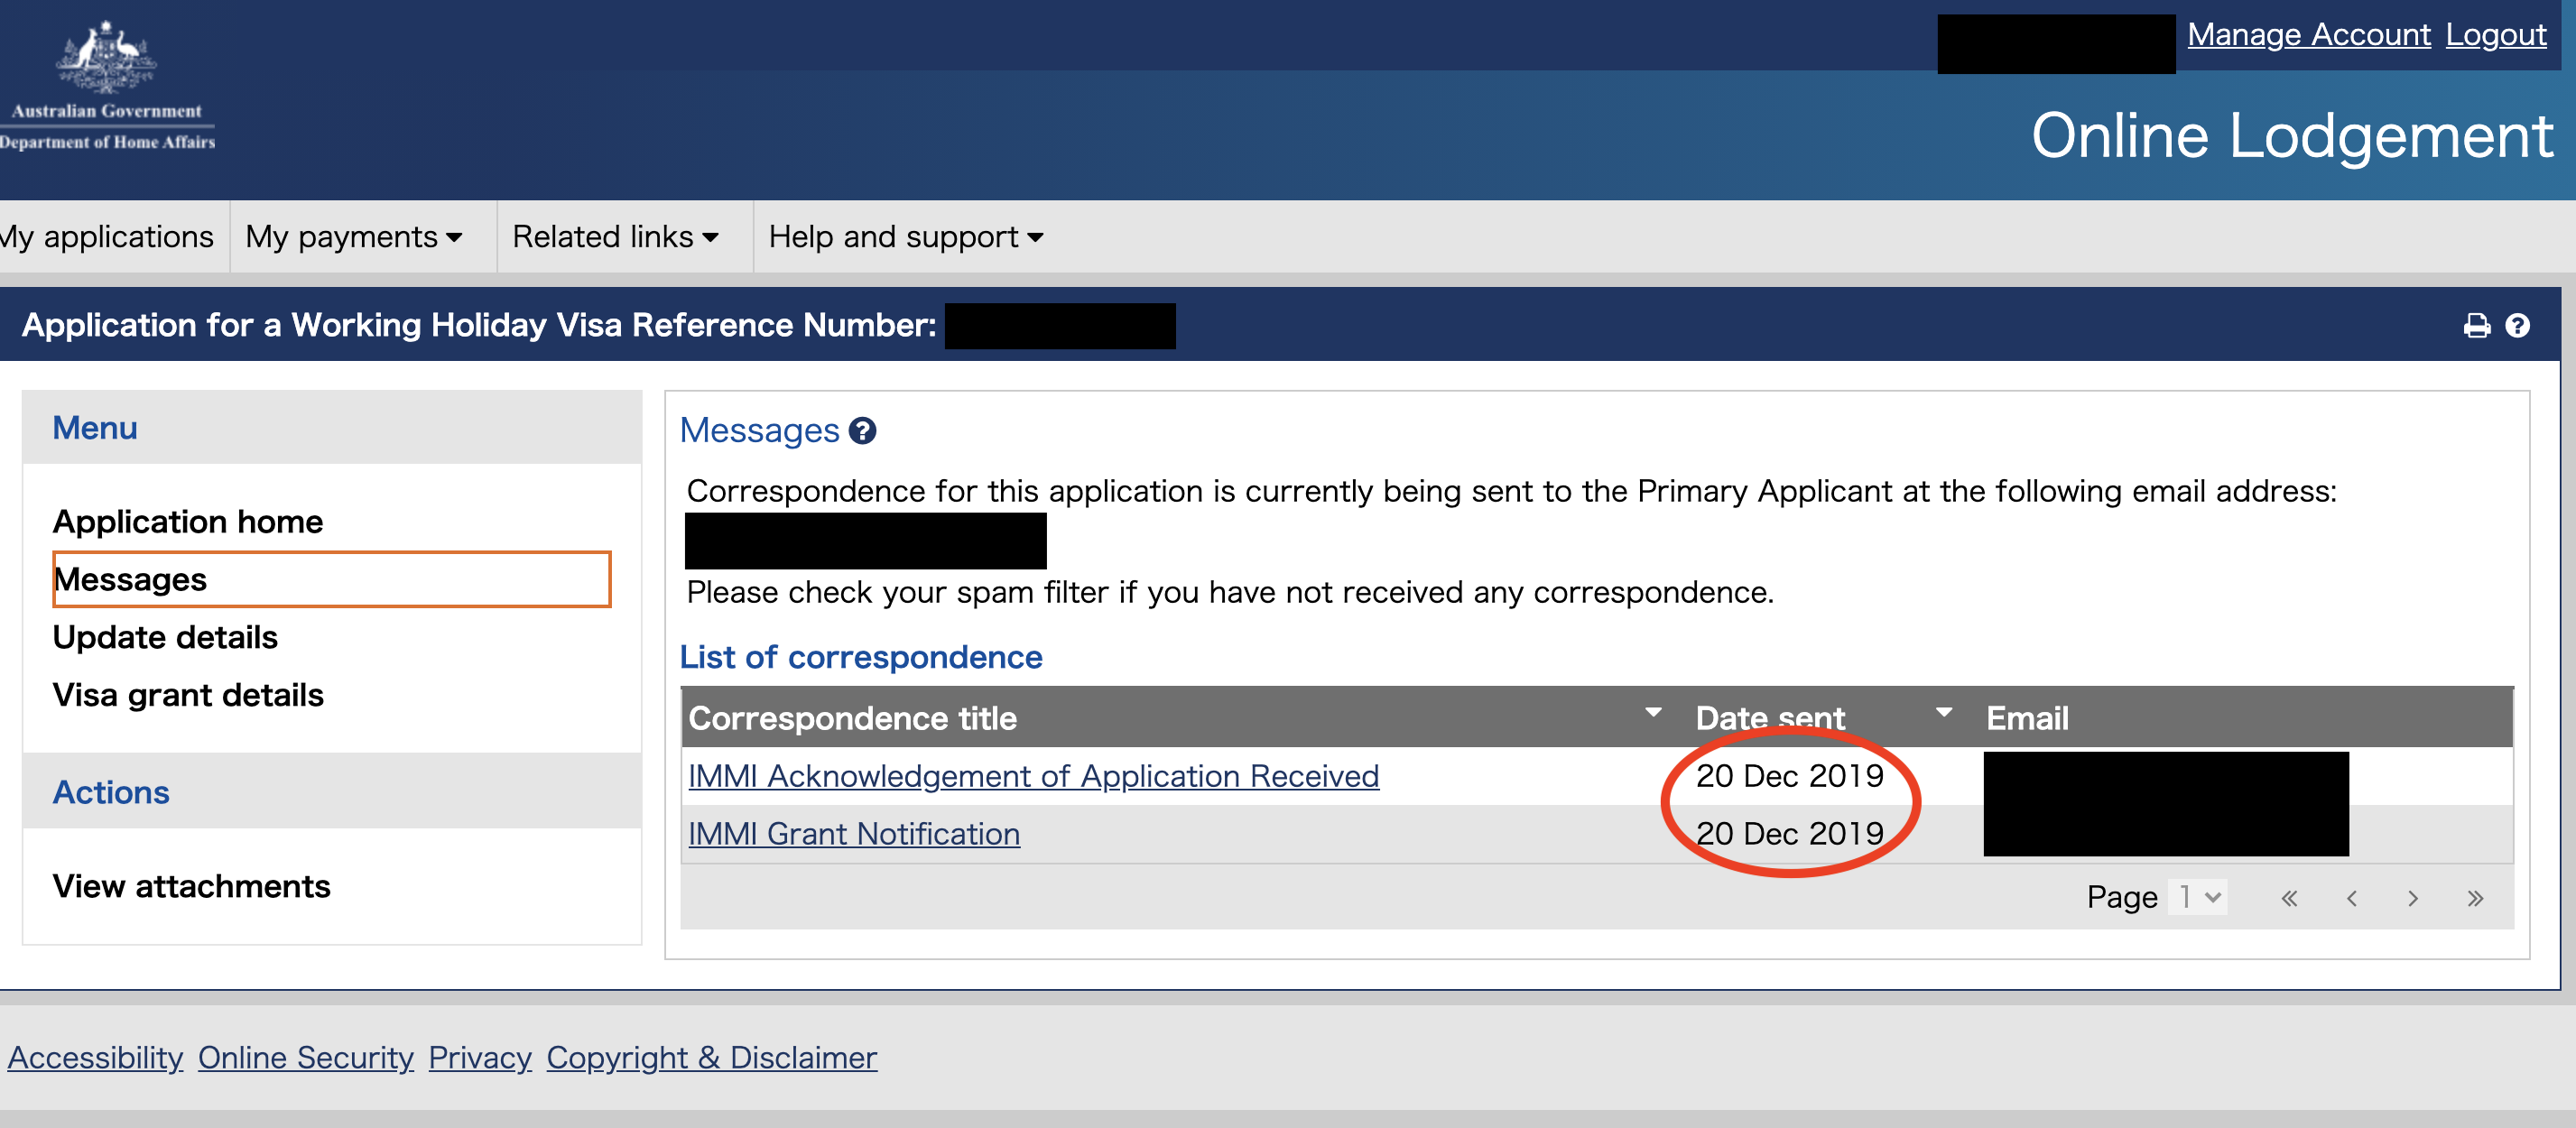The image size is (2576, 1128).
Task: Sort by Correspondence title column arrow
Action: pos(1653,713)
